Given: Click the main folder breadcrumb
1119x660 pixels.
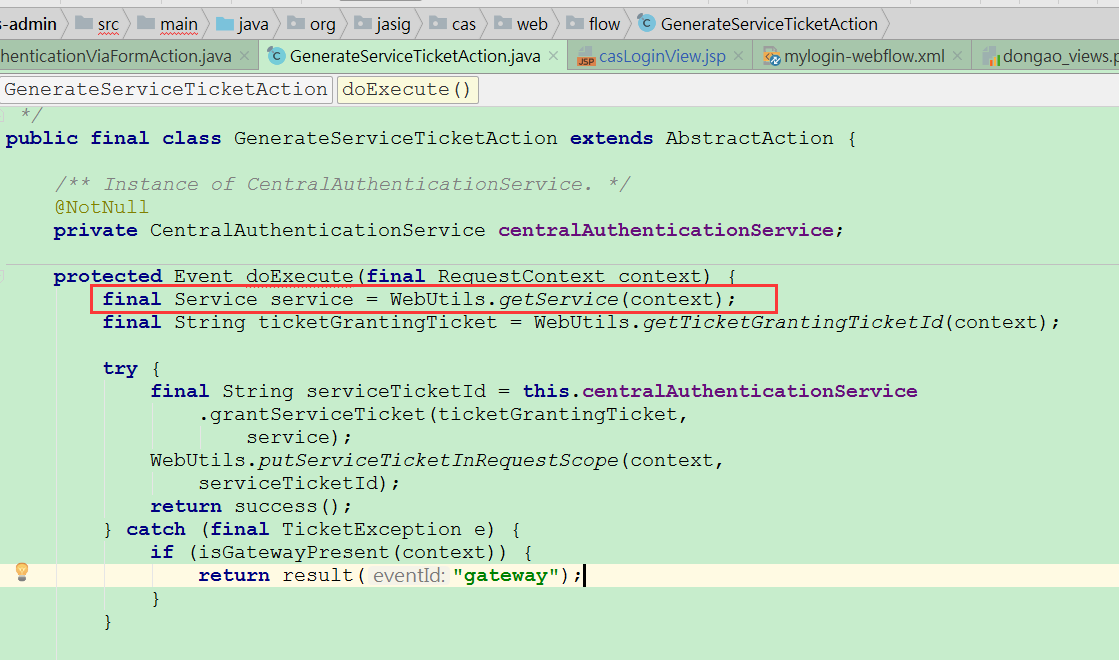Looking at the screenshot, I should (x=168, y=24).
